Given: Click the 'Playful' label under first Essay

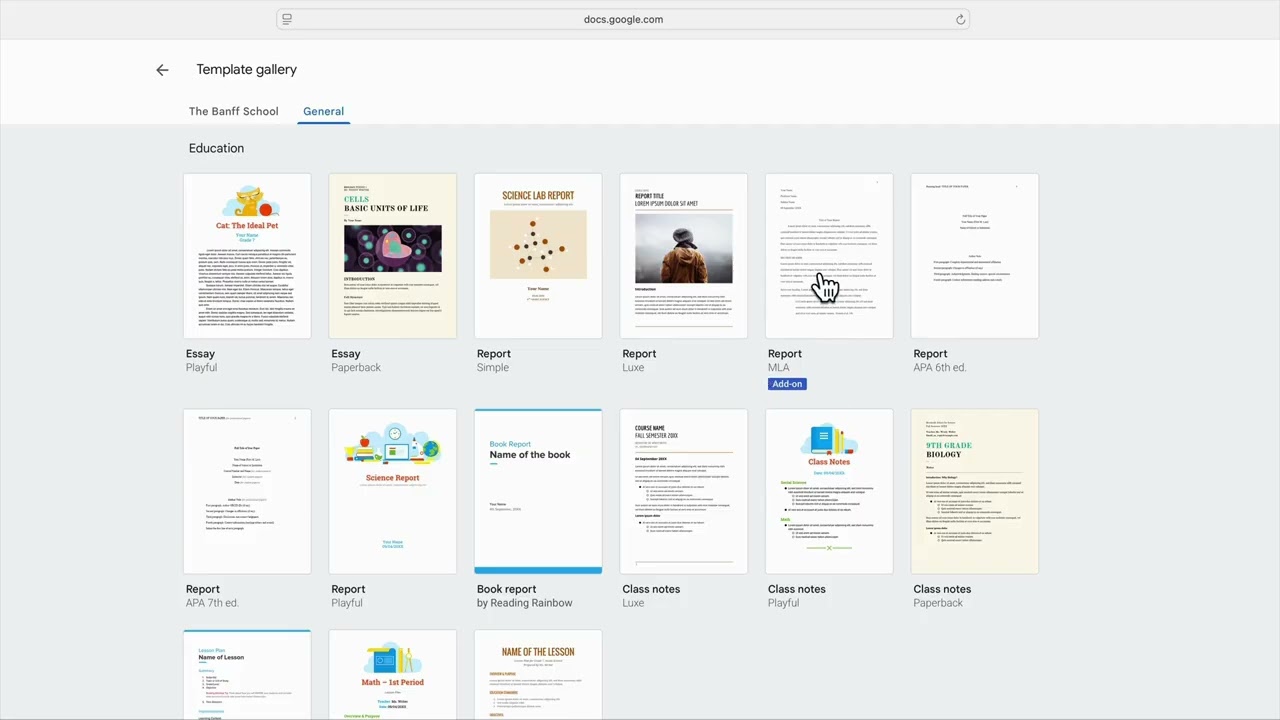Looking at the screenshot, I should [x=201, y=368].
